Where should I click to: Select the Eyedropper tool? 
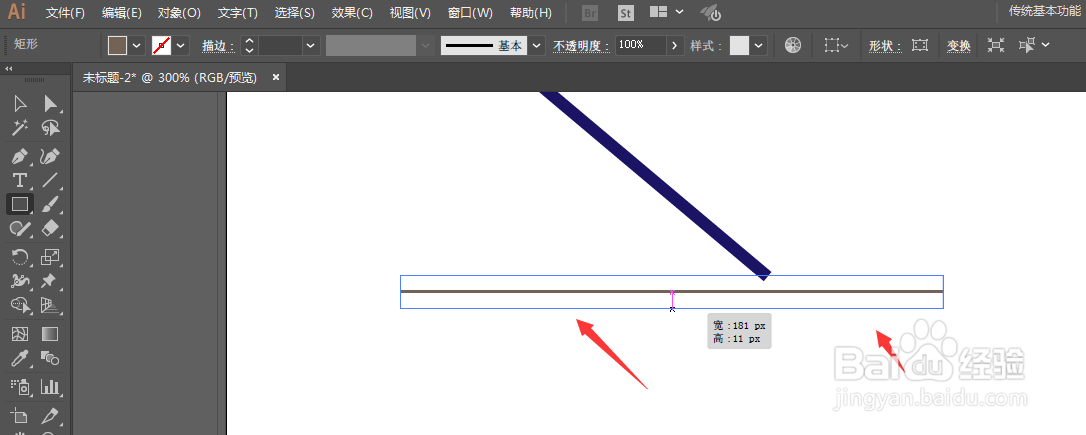click(20, 358)
